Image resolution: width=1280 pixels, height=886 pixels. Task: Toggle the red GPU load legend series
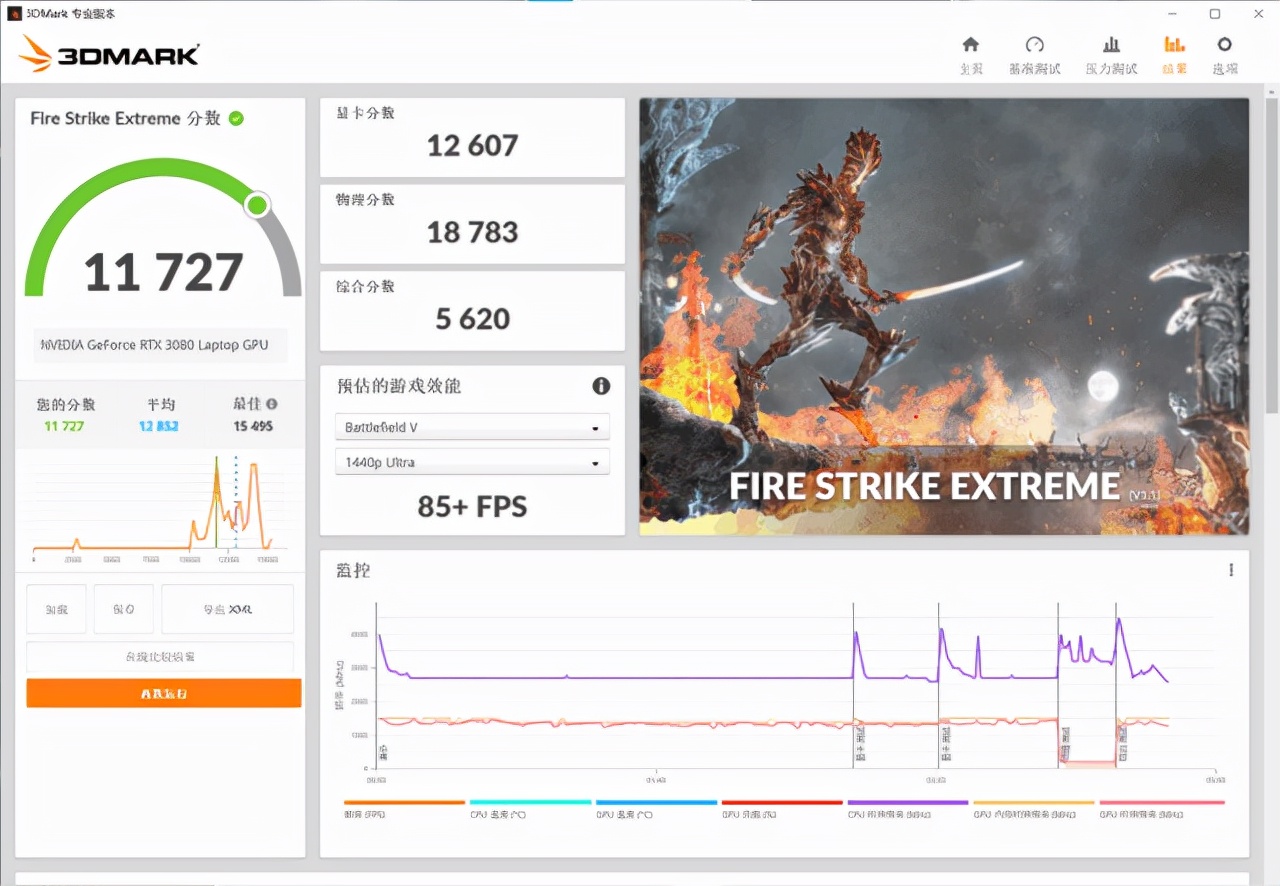[782, 803]
